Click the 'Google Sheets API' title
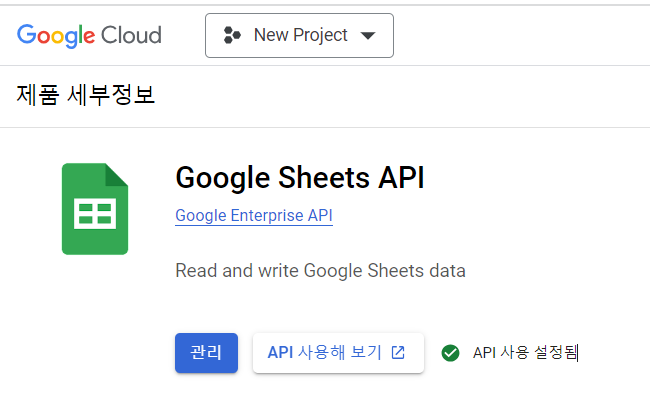 300,178
